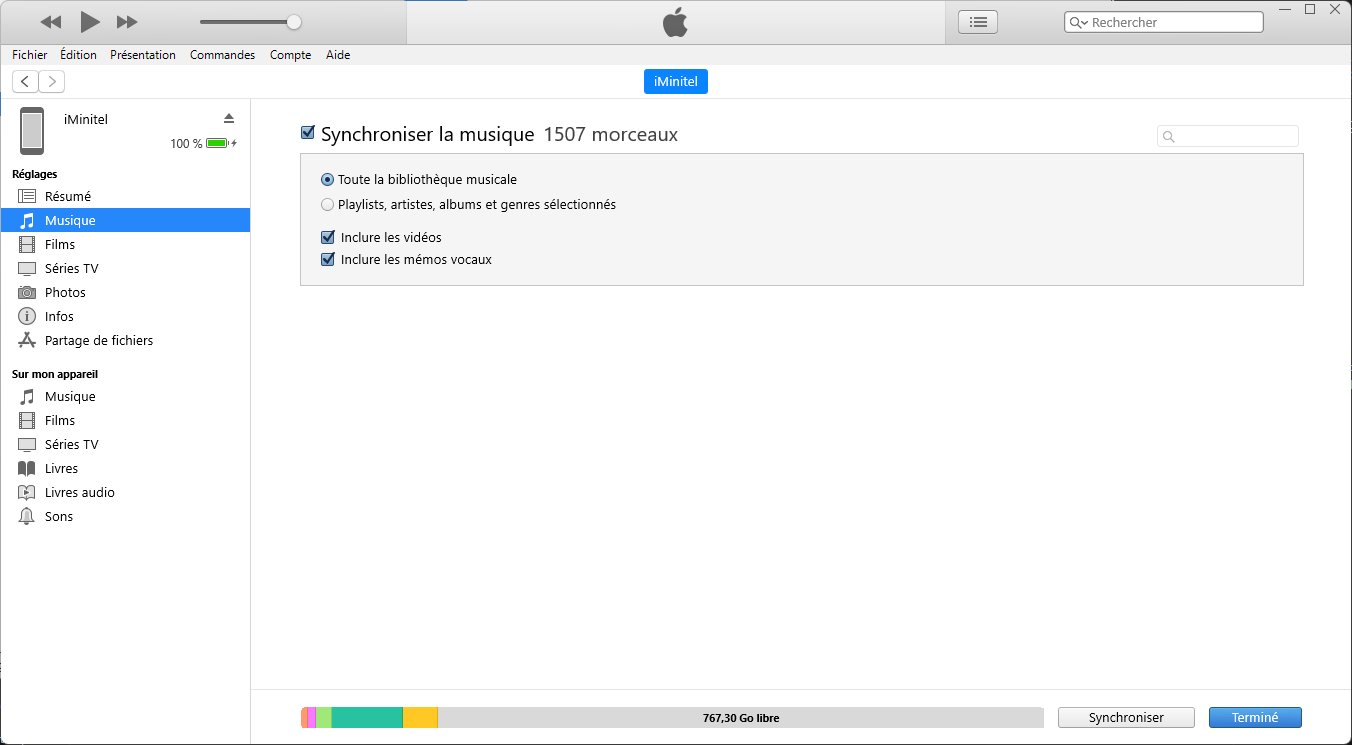This screenshot has width=1352, height=745.
Task: Toggle Inclure les vidéos checkbox
Action: tap(327, 237)
